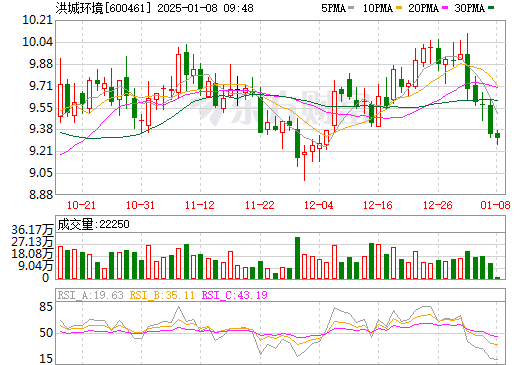Screen dimensions: 520x365
Task: Click the 11-22 date axis label
Action: [259, 205]
